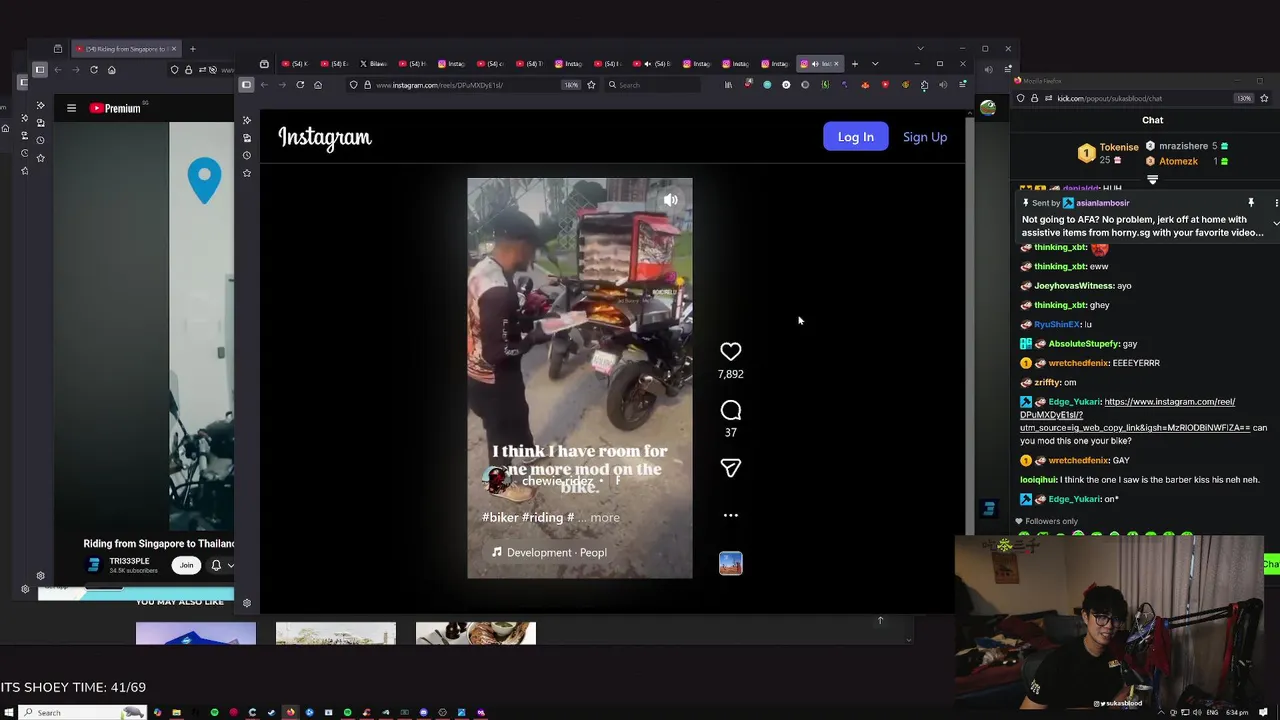Open sidebar settings gear in Instagram window

click(247, 603)
